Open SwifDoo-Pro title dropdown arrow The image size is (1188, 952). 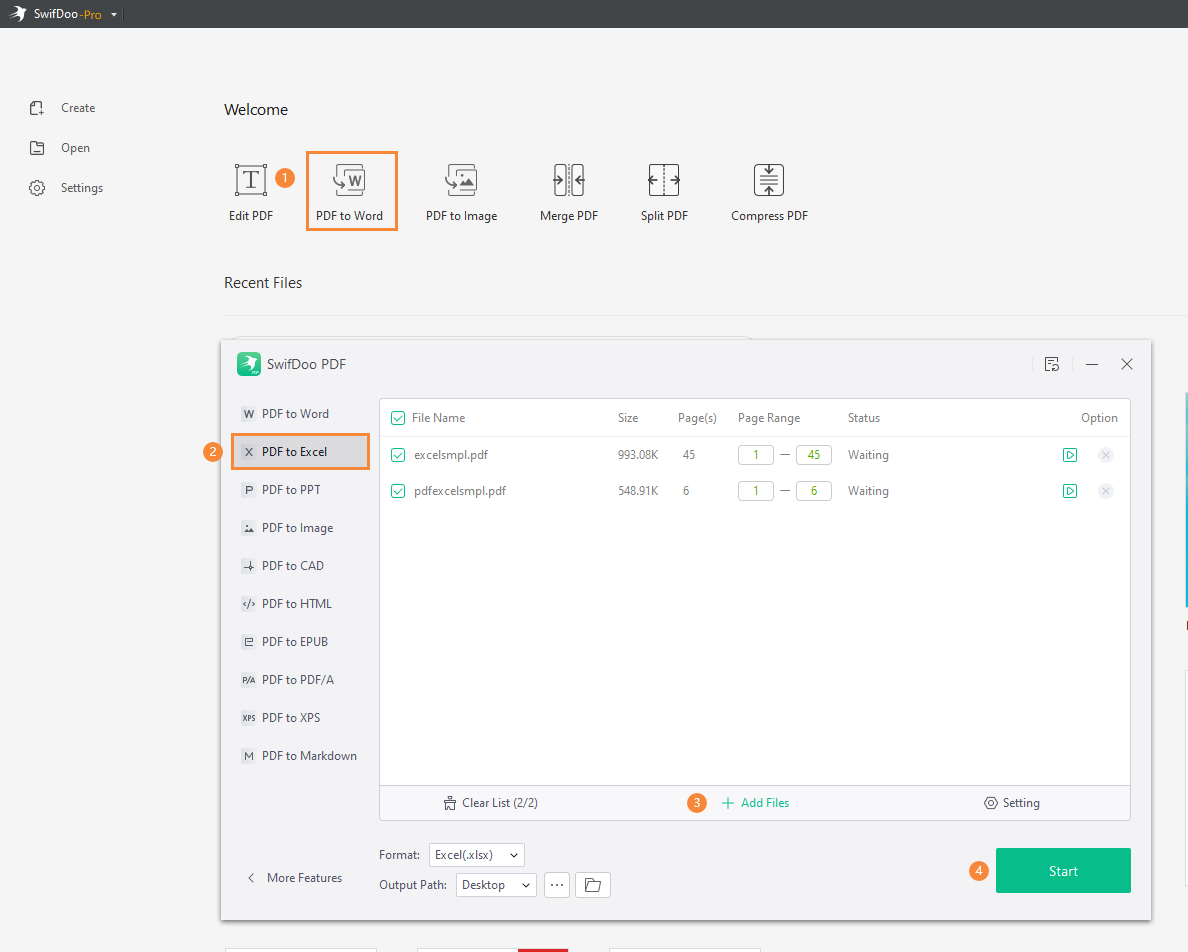click(114, 14)
